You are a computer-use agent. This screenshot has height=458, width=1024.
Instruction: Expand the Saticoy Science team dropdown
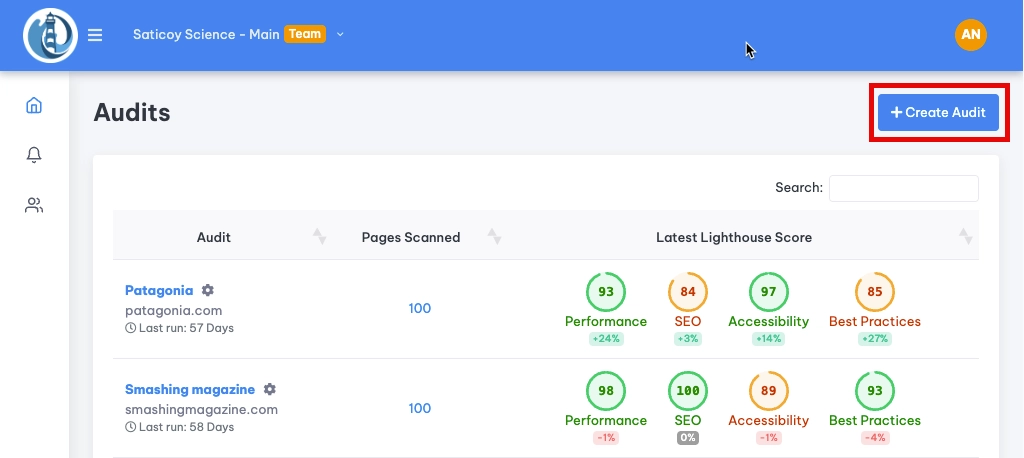click(340, 34)
